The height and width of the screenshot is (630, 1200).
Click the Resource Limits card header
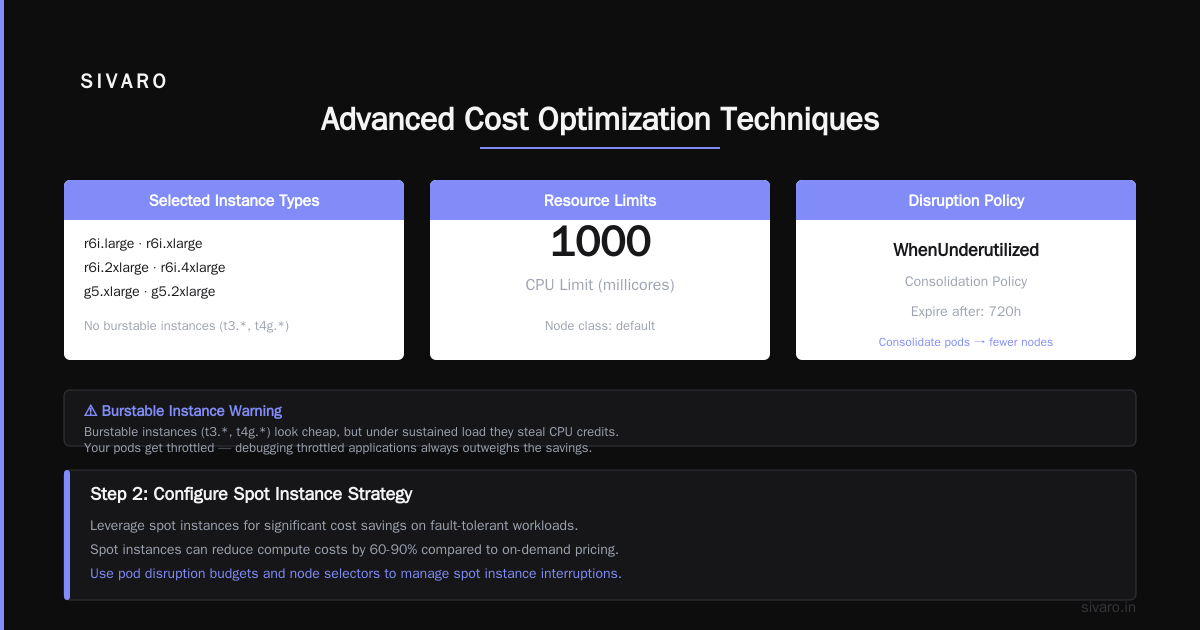tap(600, 200)
